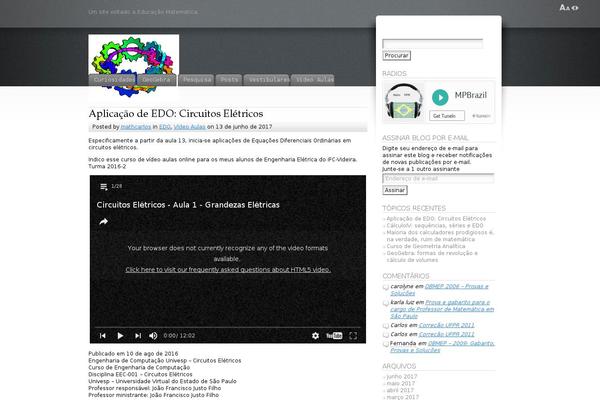Open recent topic GeoGebra: formas de revolução
The width and height of the screenshot is (600, 400).
pyautogui.click(x=432, y=256)
